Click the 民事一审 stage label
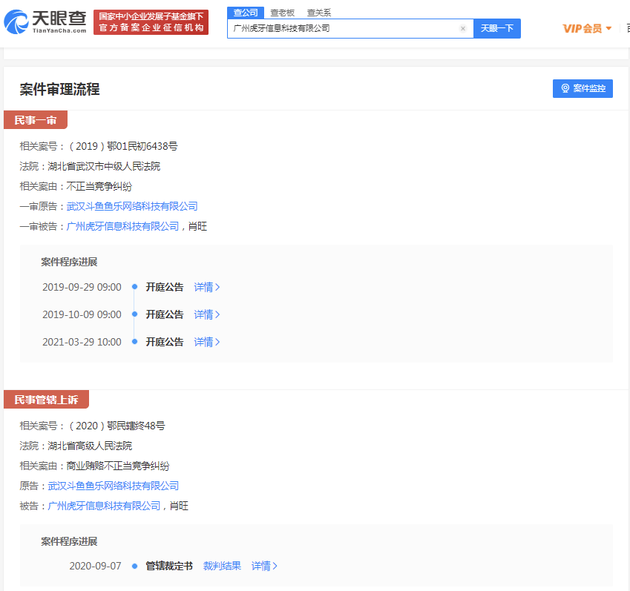The image size is (630, 591). click(x=35, y=120)
